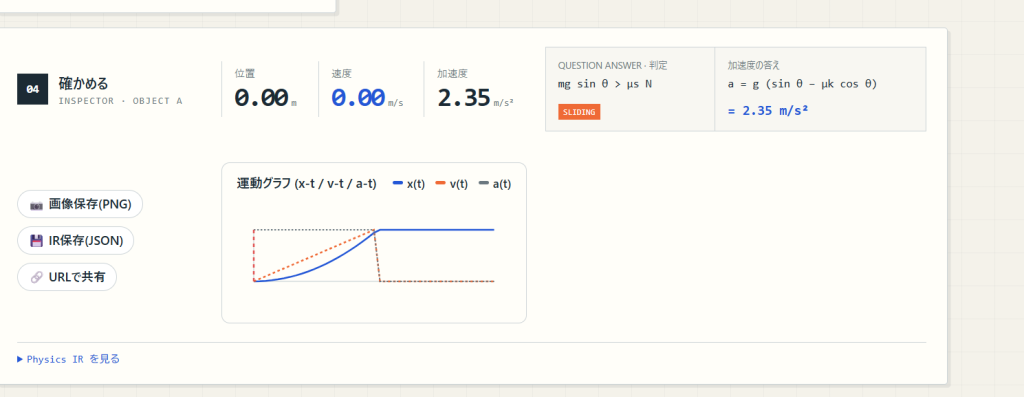Click the orange v(t) legend marker

click(441, 184)
